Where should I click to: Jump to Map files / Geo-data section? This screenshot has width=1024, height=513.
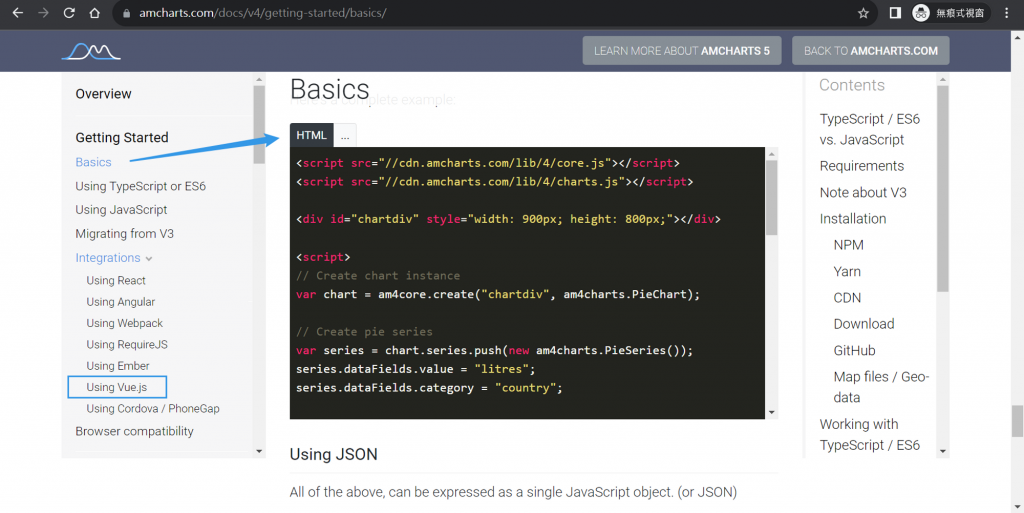pyautogui.click(x=881, y=387)
